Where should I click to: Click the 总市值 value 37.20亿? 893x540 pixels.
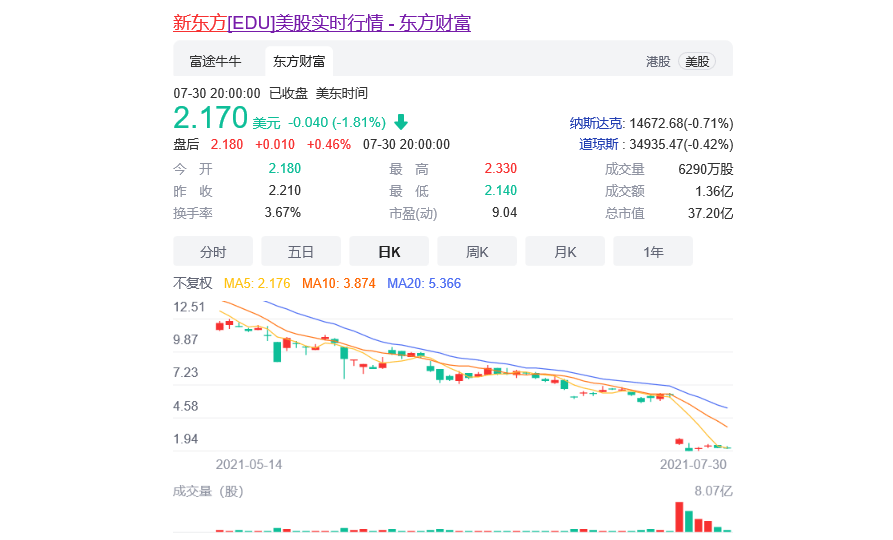(710, 213)
